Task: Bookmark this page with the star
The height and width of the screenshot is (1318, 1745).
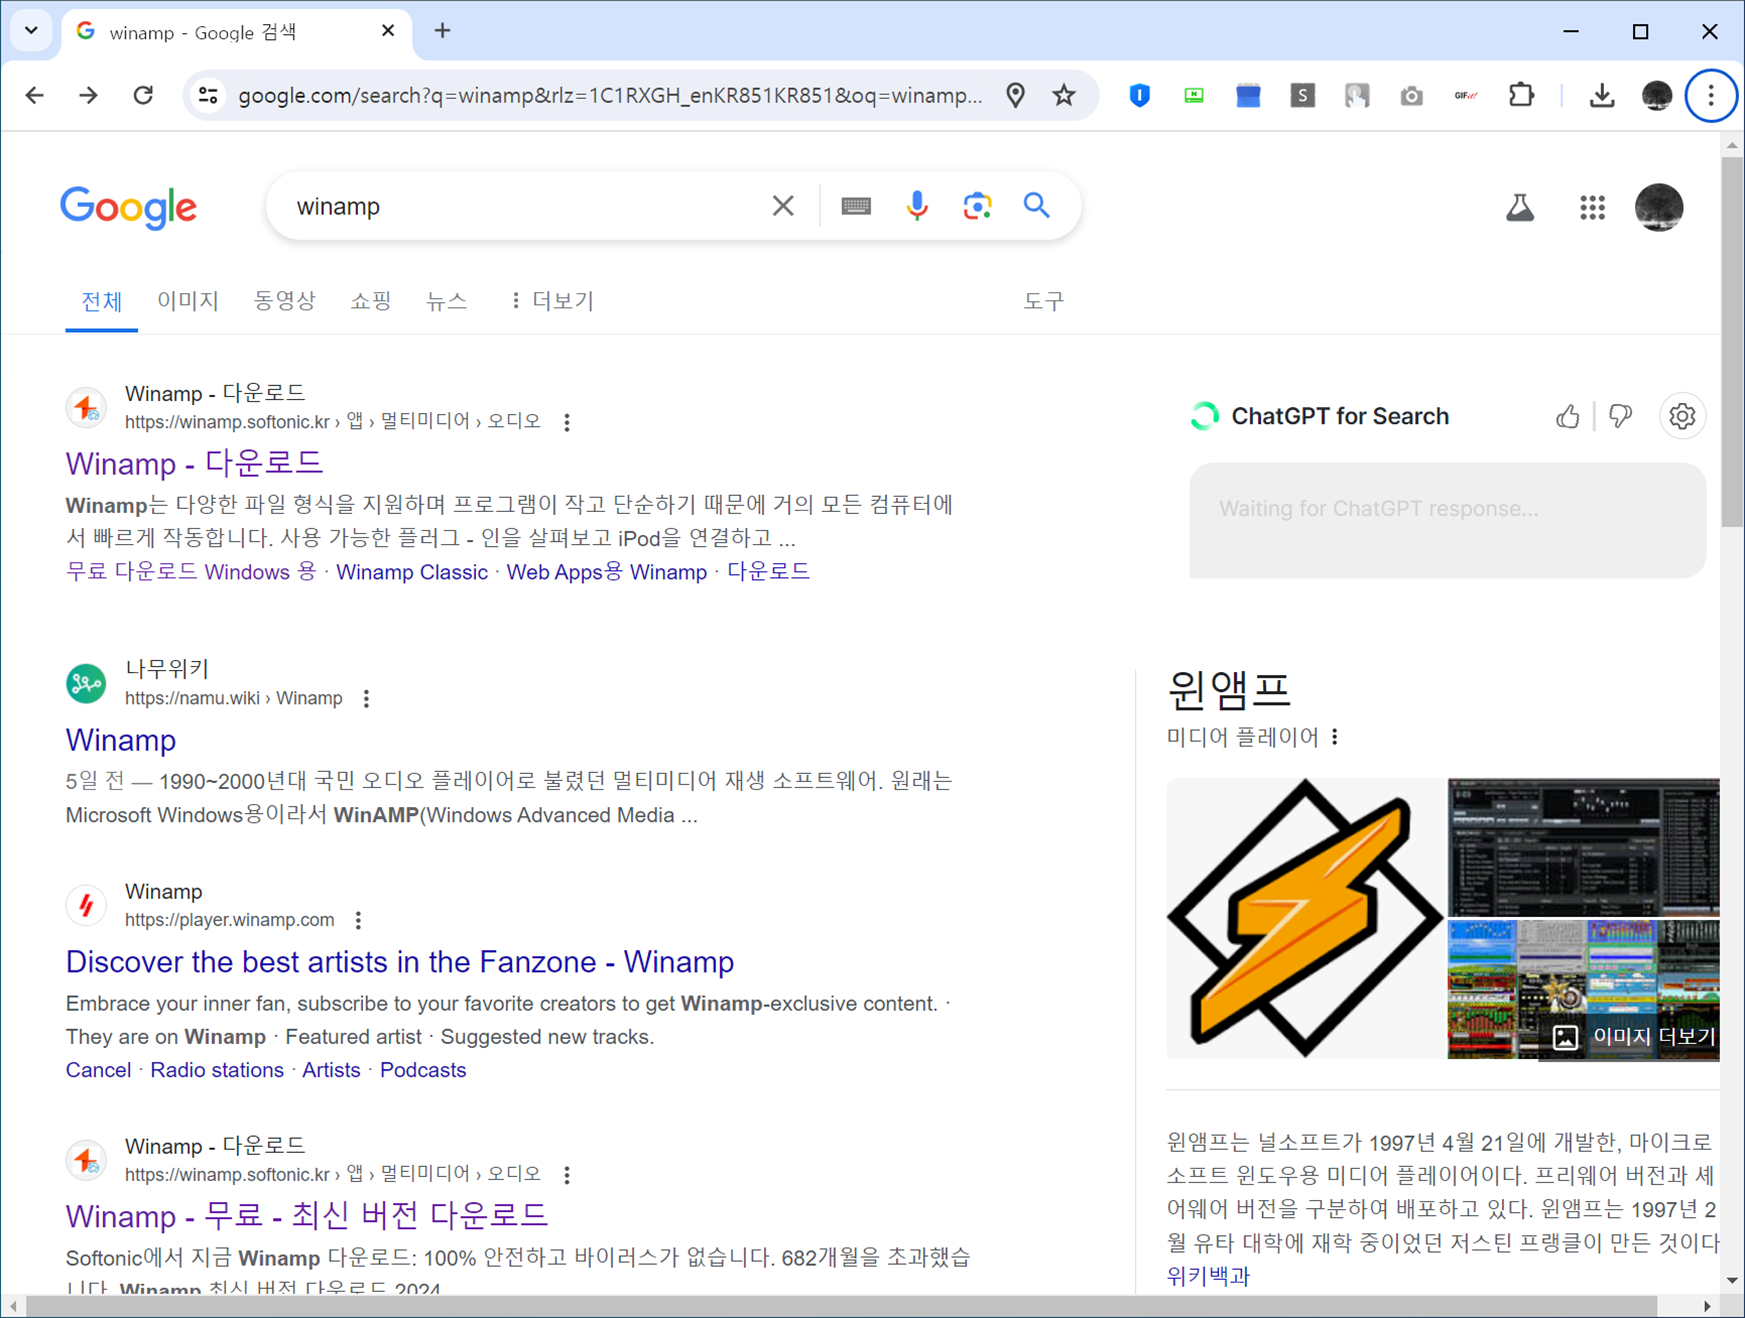Action: (1063, 95)
